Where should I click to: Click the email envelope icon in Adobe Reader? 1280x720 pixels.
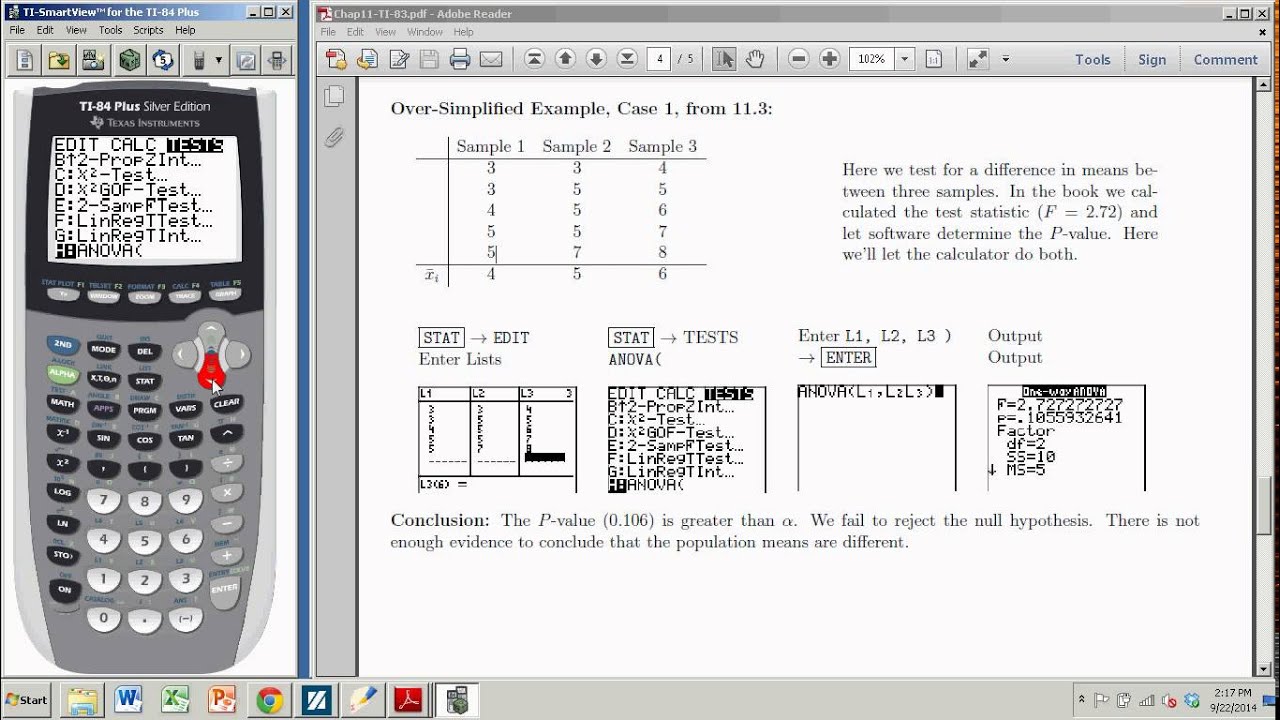pos(491,59)
